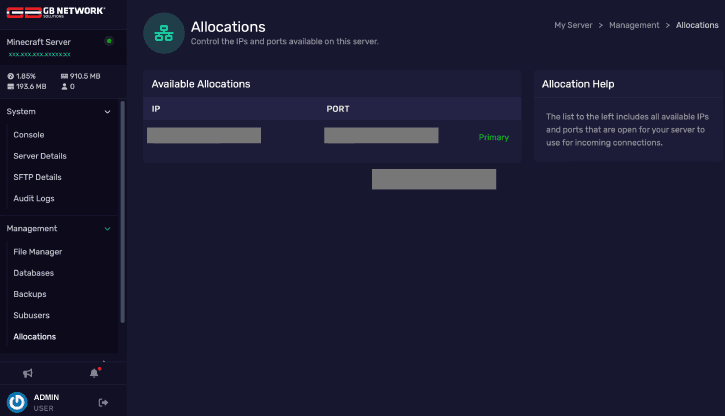Screen dimensions: 725x416
Task: Collapse the Management section
Action: 108,229
